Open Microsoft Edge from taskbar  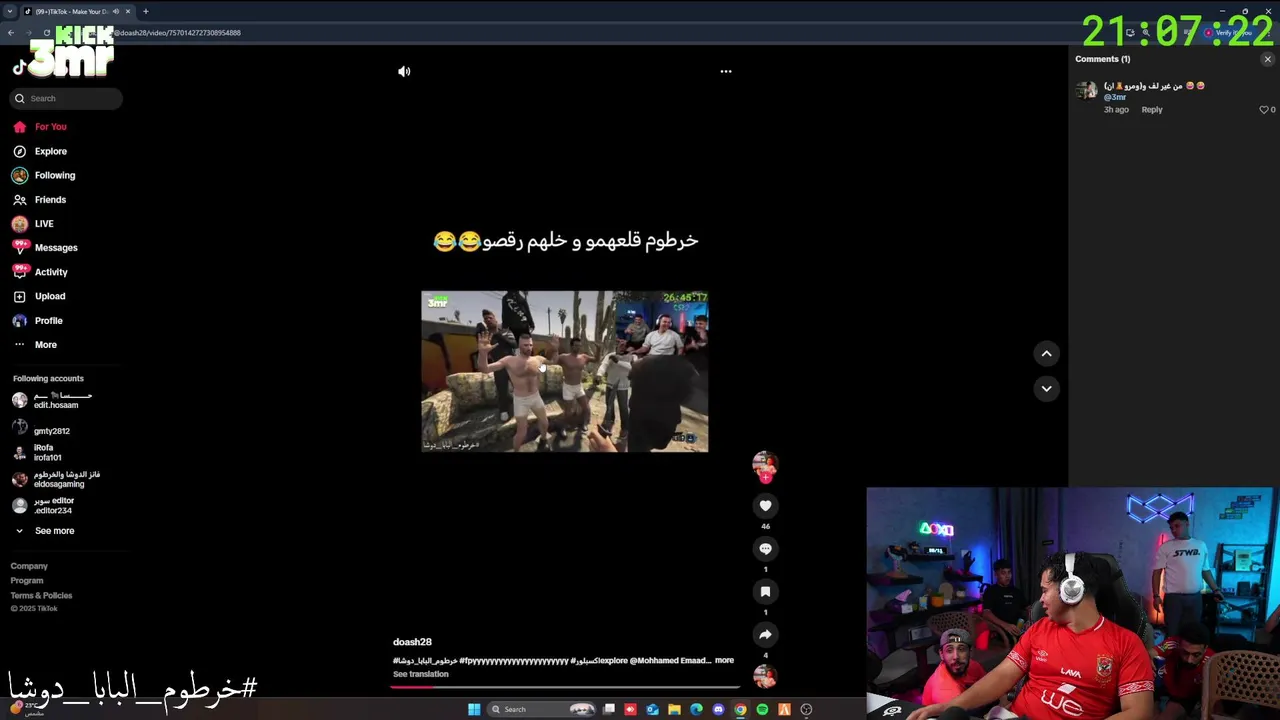coord(696,710)
